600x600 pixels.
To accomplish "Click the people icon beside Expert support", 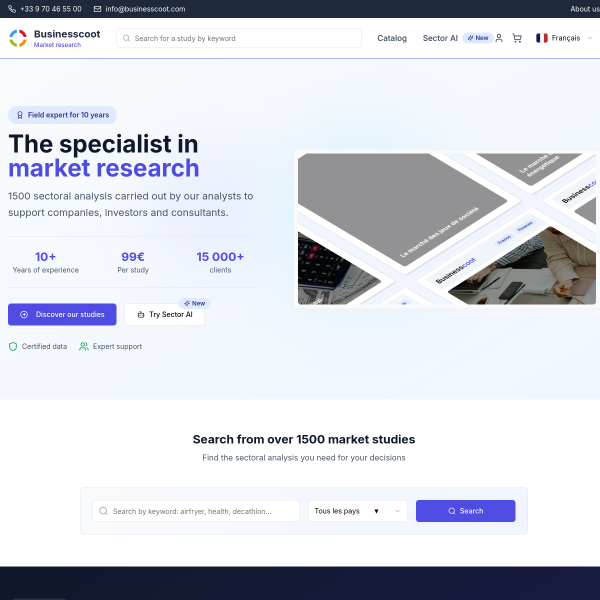I will 84,346.
